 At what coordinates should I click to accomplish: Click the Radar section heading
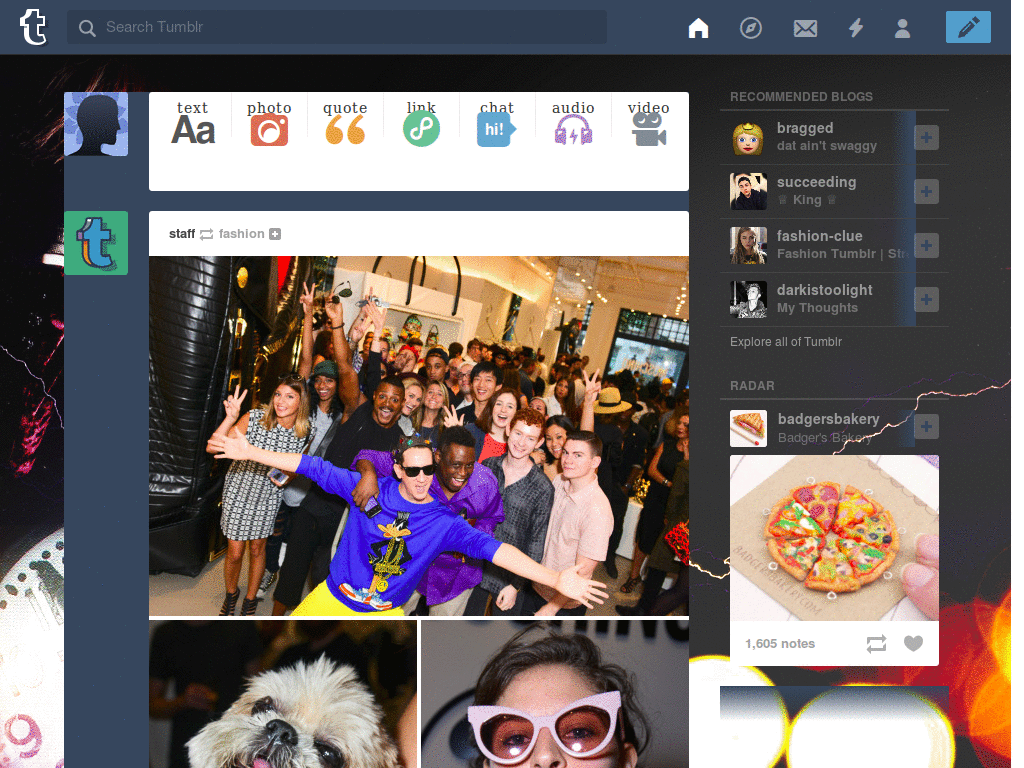(x=752, y=386)
